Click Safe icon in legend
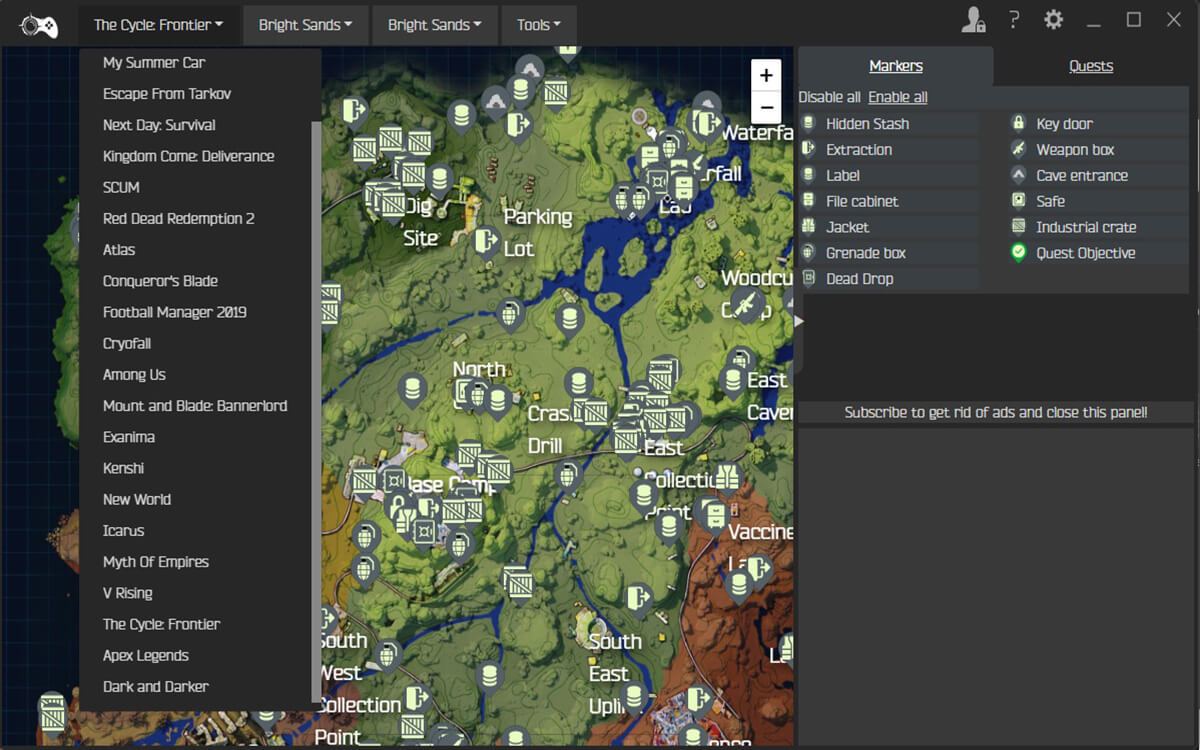The image size is (1200, 750). (1018, 202)
